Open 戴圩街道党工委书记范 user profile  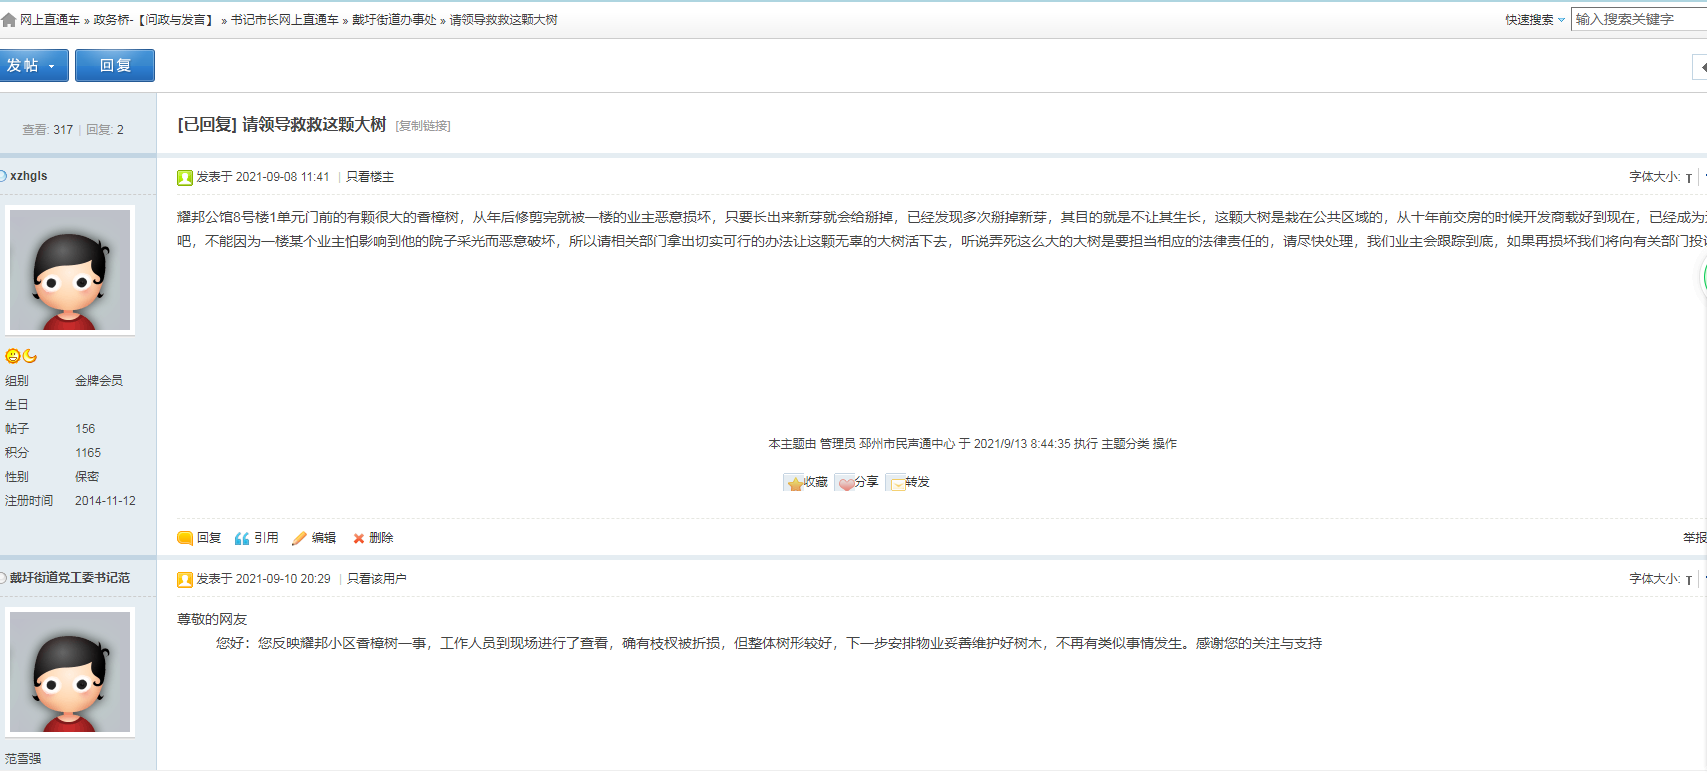70,578
